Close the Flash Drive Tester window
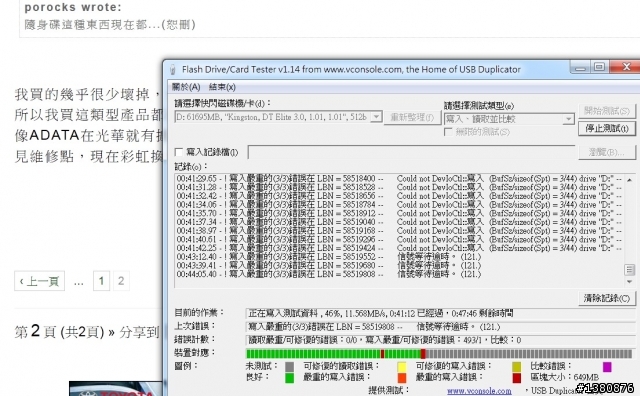The width and height of the screenshot is (640, 396). tap(626, 67)
